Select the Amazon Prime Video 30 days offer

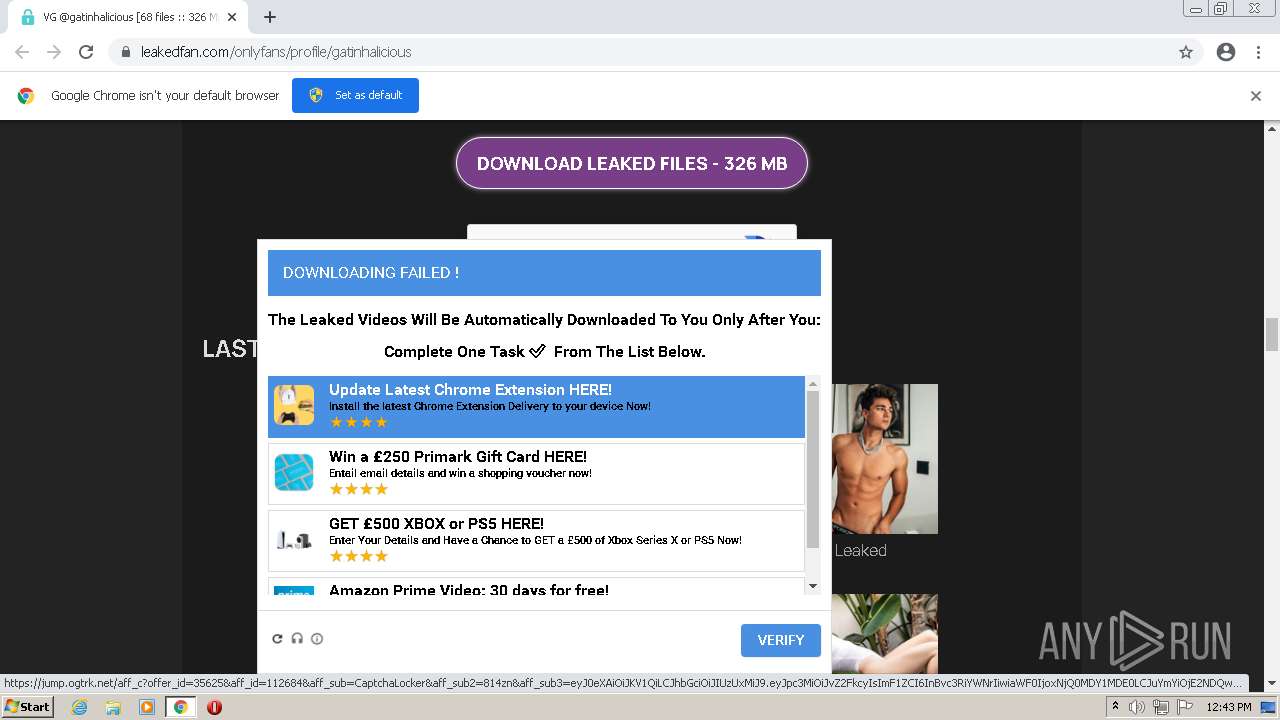[536, 587]
